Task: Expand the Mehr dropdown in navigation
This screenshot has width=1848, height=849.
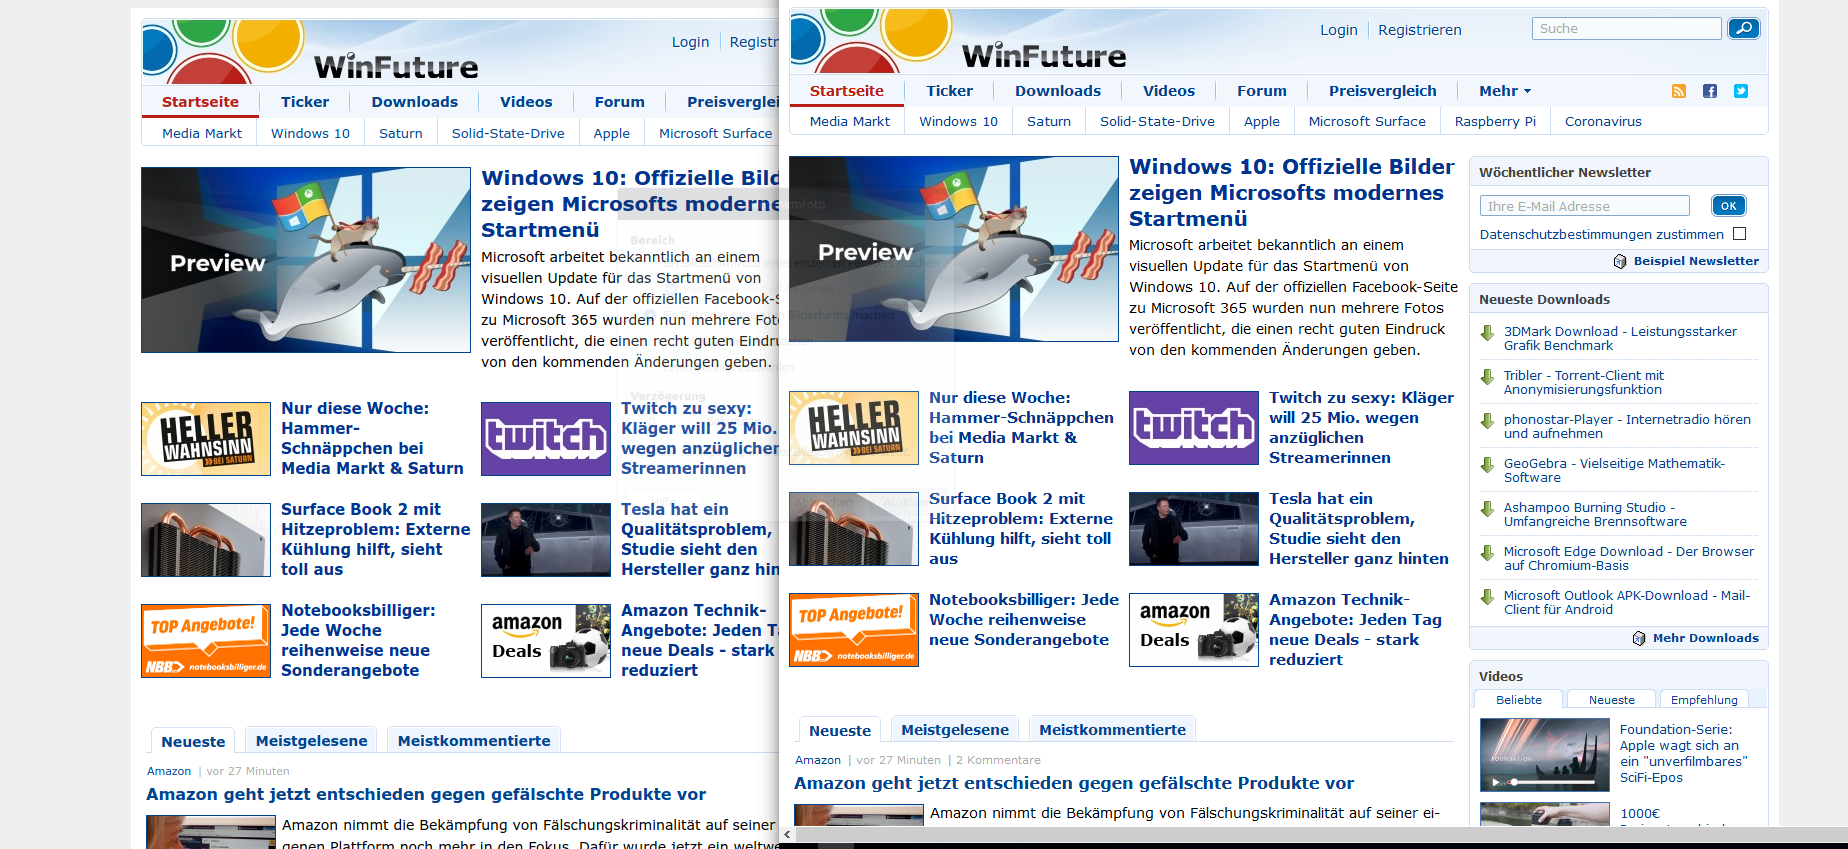Action: pos(1505,91)
